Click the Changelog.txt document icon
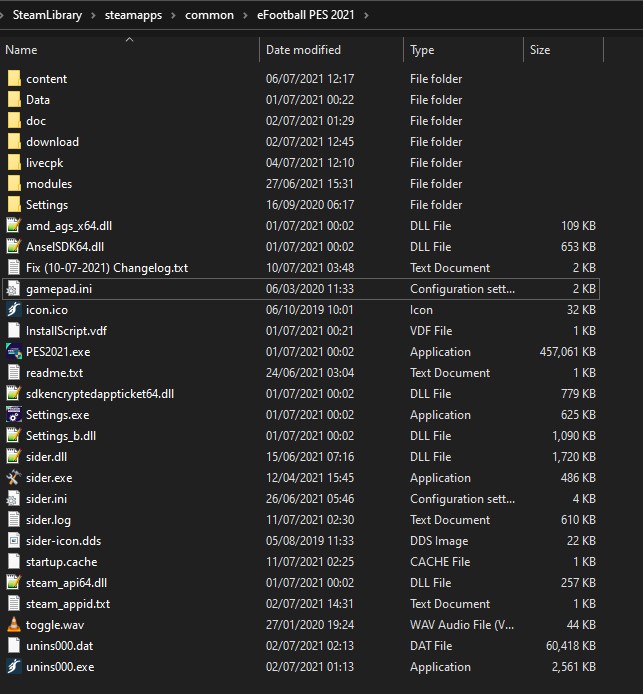This screenshot has height=694, width=643. point(14,268)
